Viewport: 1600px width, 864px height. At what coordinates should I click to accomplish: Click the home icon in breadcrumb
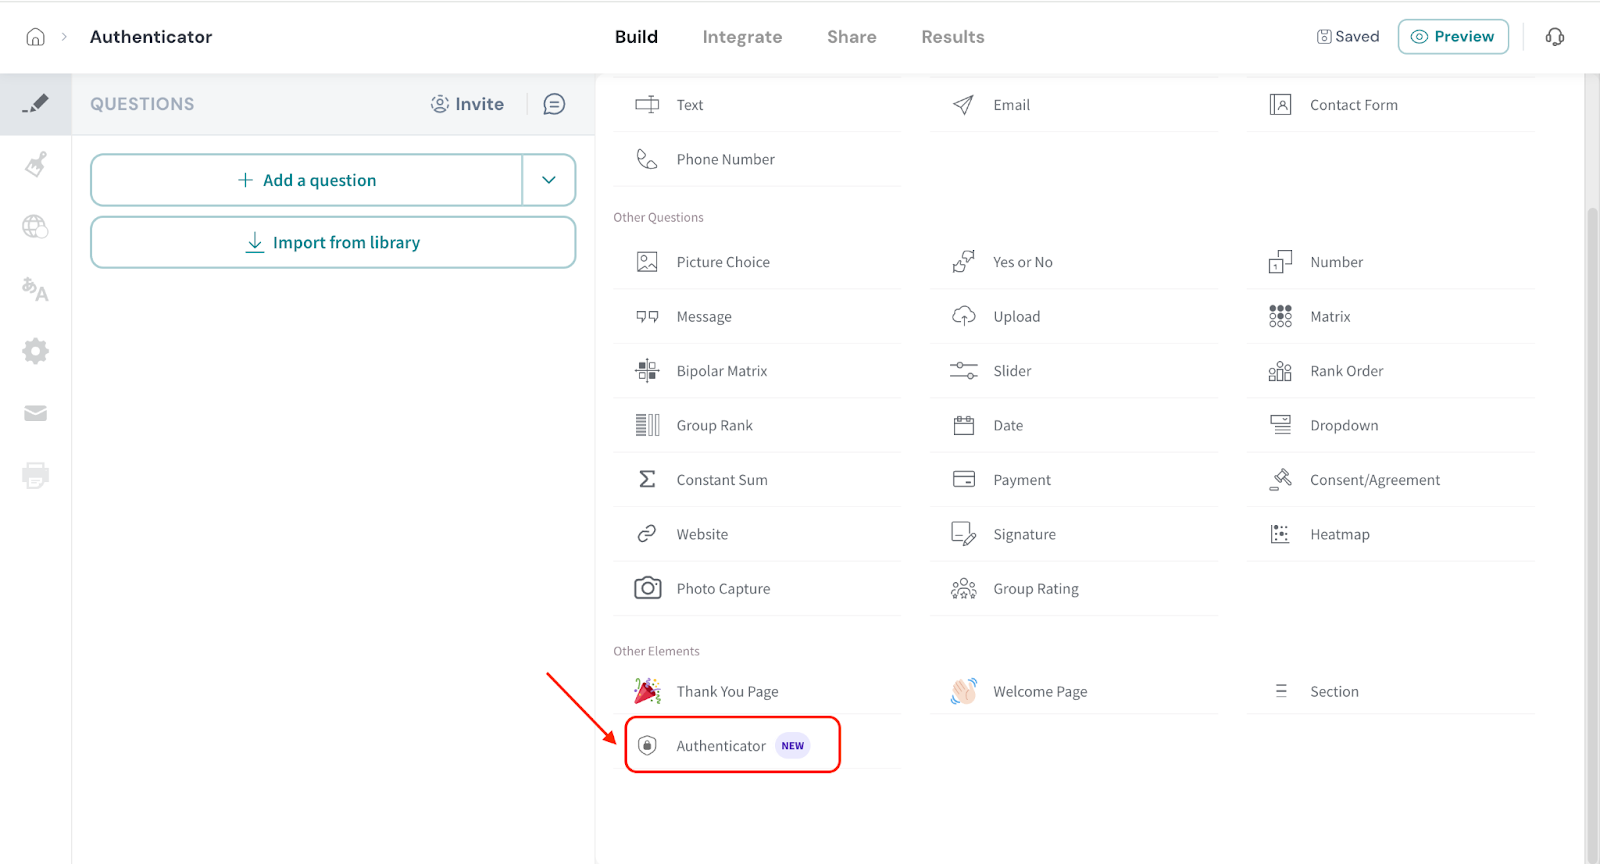[x=35, y=37]
